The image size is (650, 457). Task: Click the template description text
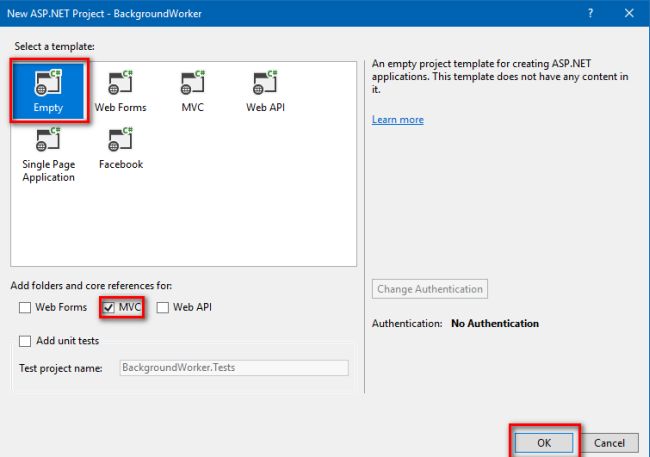(500, 76)
